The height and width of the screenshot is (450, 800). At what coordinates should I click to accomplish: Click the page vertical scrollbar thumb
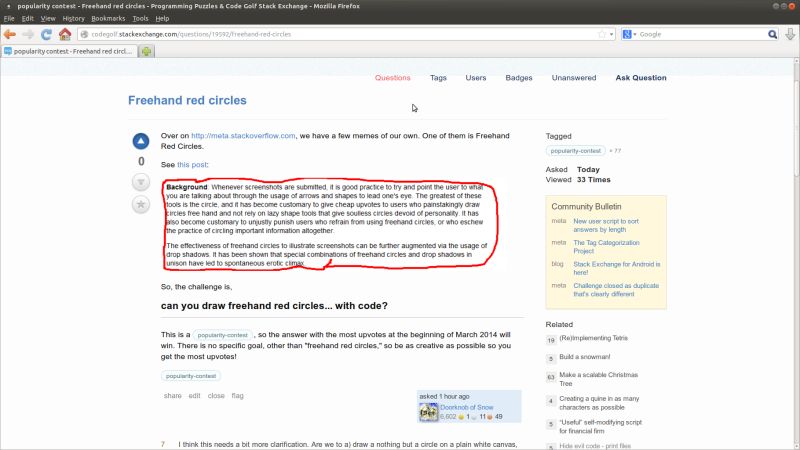point(796,128)
